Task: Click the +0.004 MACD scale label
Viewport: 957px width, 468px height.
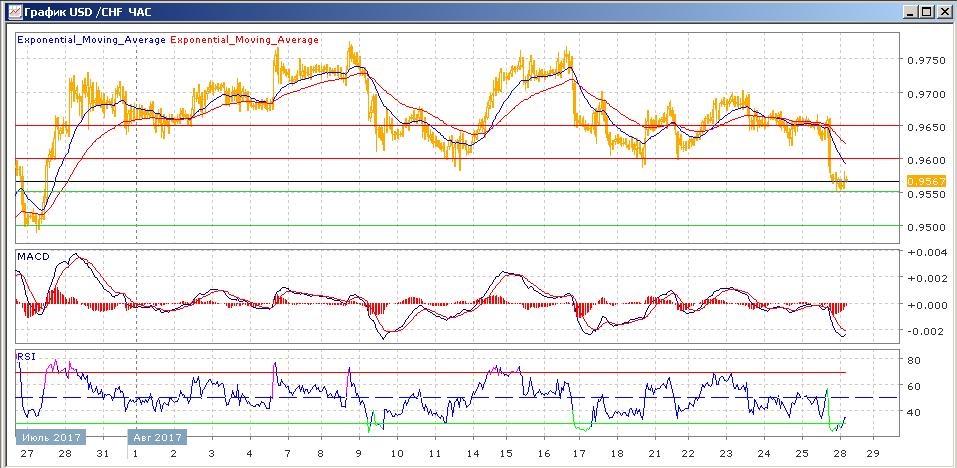Action: [x=925, y=253]
